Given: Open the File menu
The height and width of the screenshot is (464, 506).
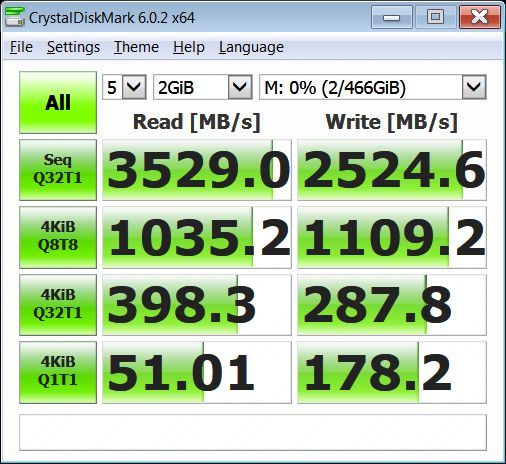Looking at the screenshot, I should pyautogui.click(x=21, y=47).
